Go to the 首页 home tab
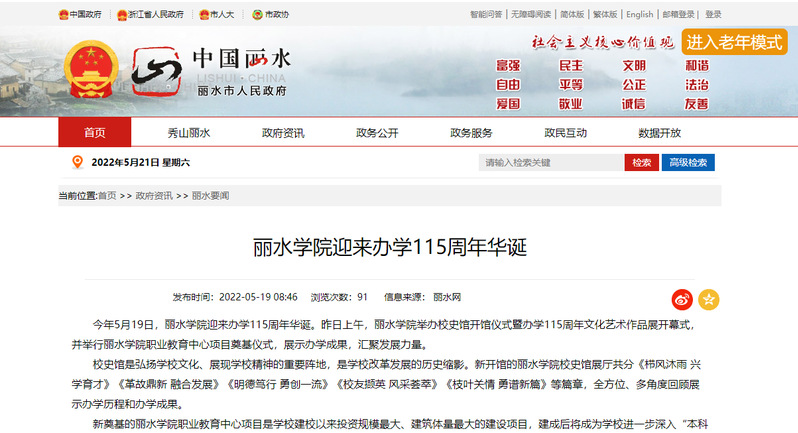The width and height of the screenshot is (798, 433). coord(94,133)
